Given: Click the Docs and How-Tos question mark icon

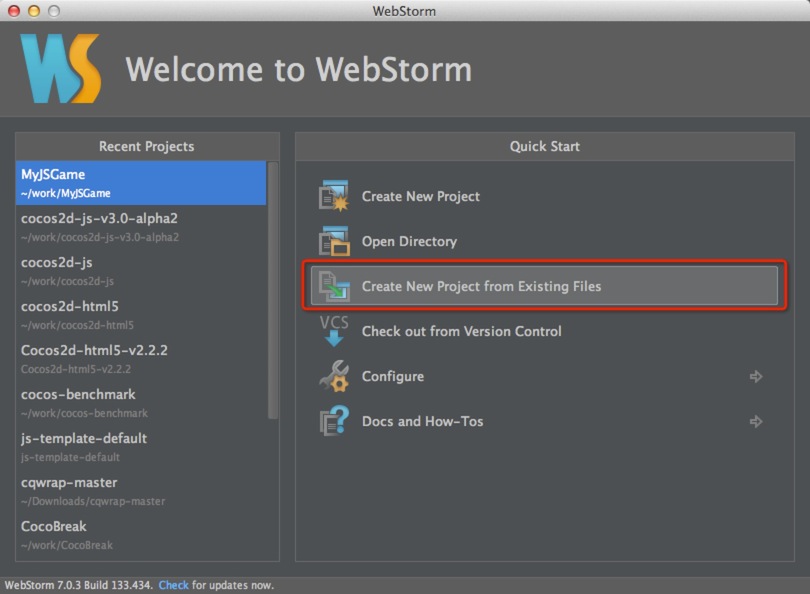Looking at the screenshot, I should click(334, 421).
